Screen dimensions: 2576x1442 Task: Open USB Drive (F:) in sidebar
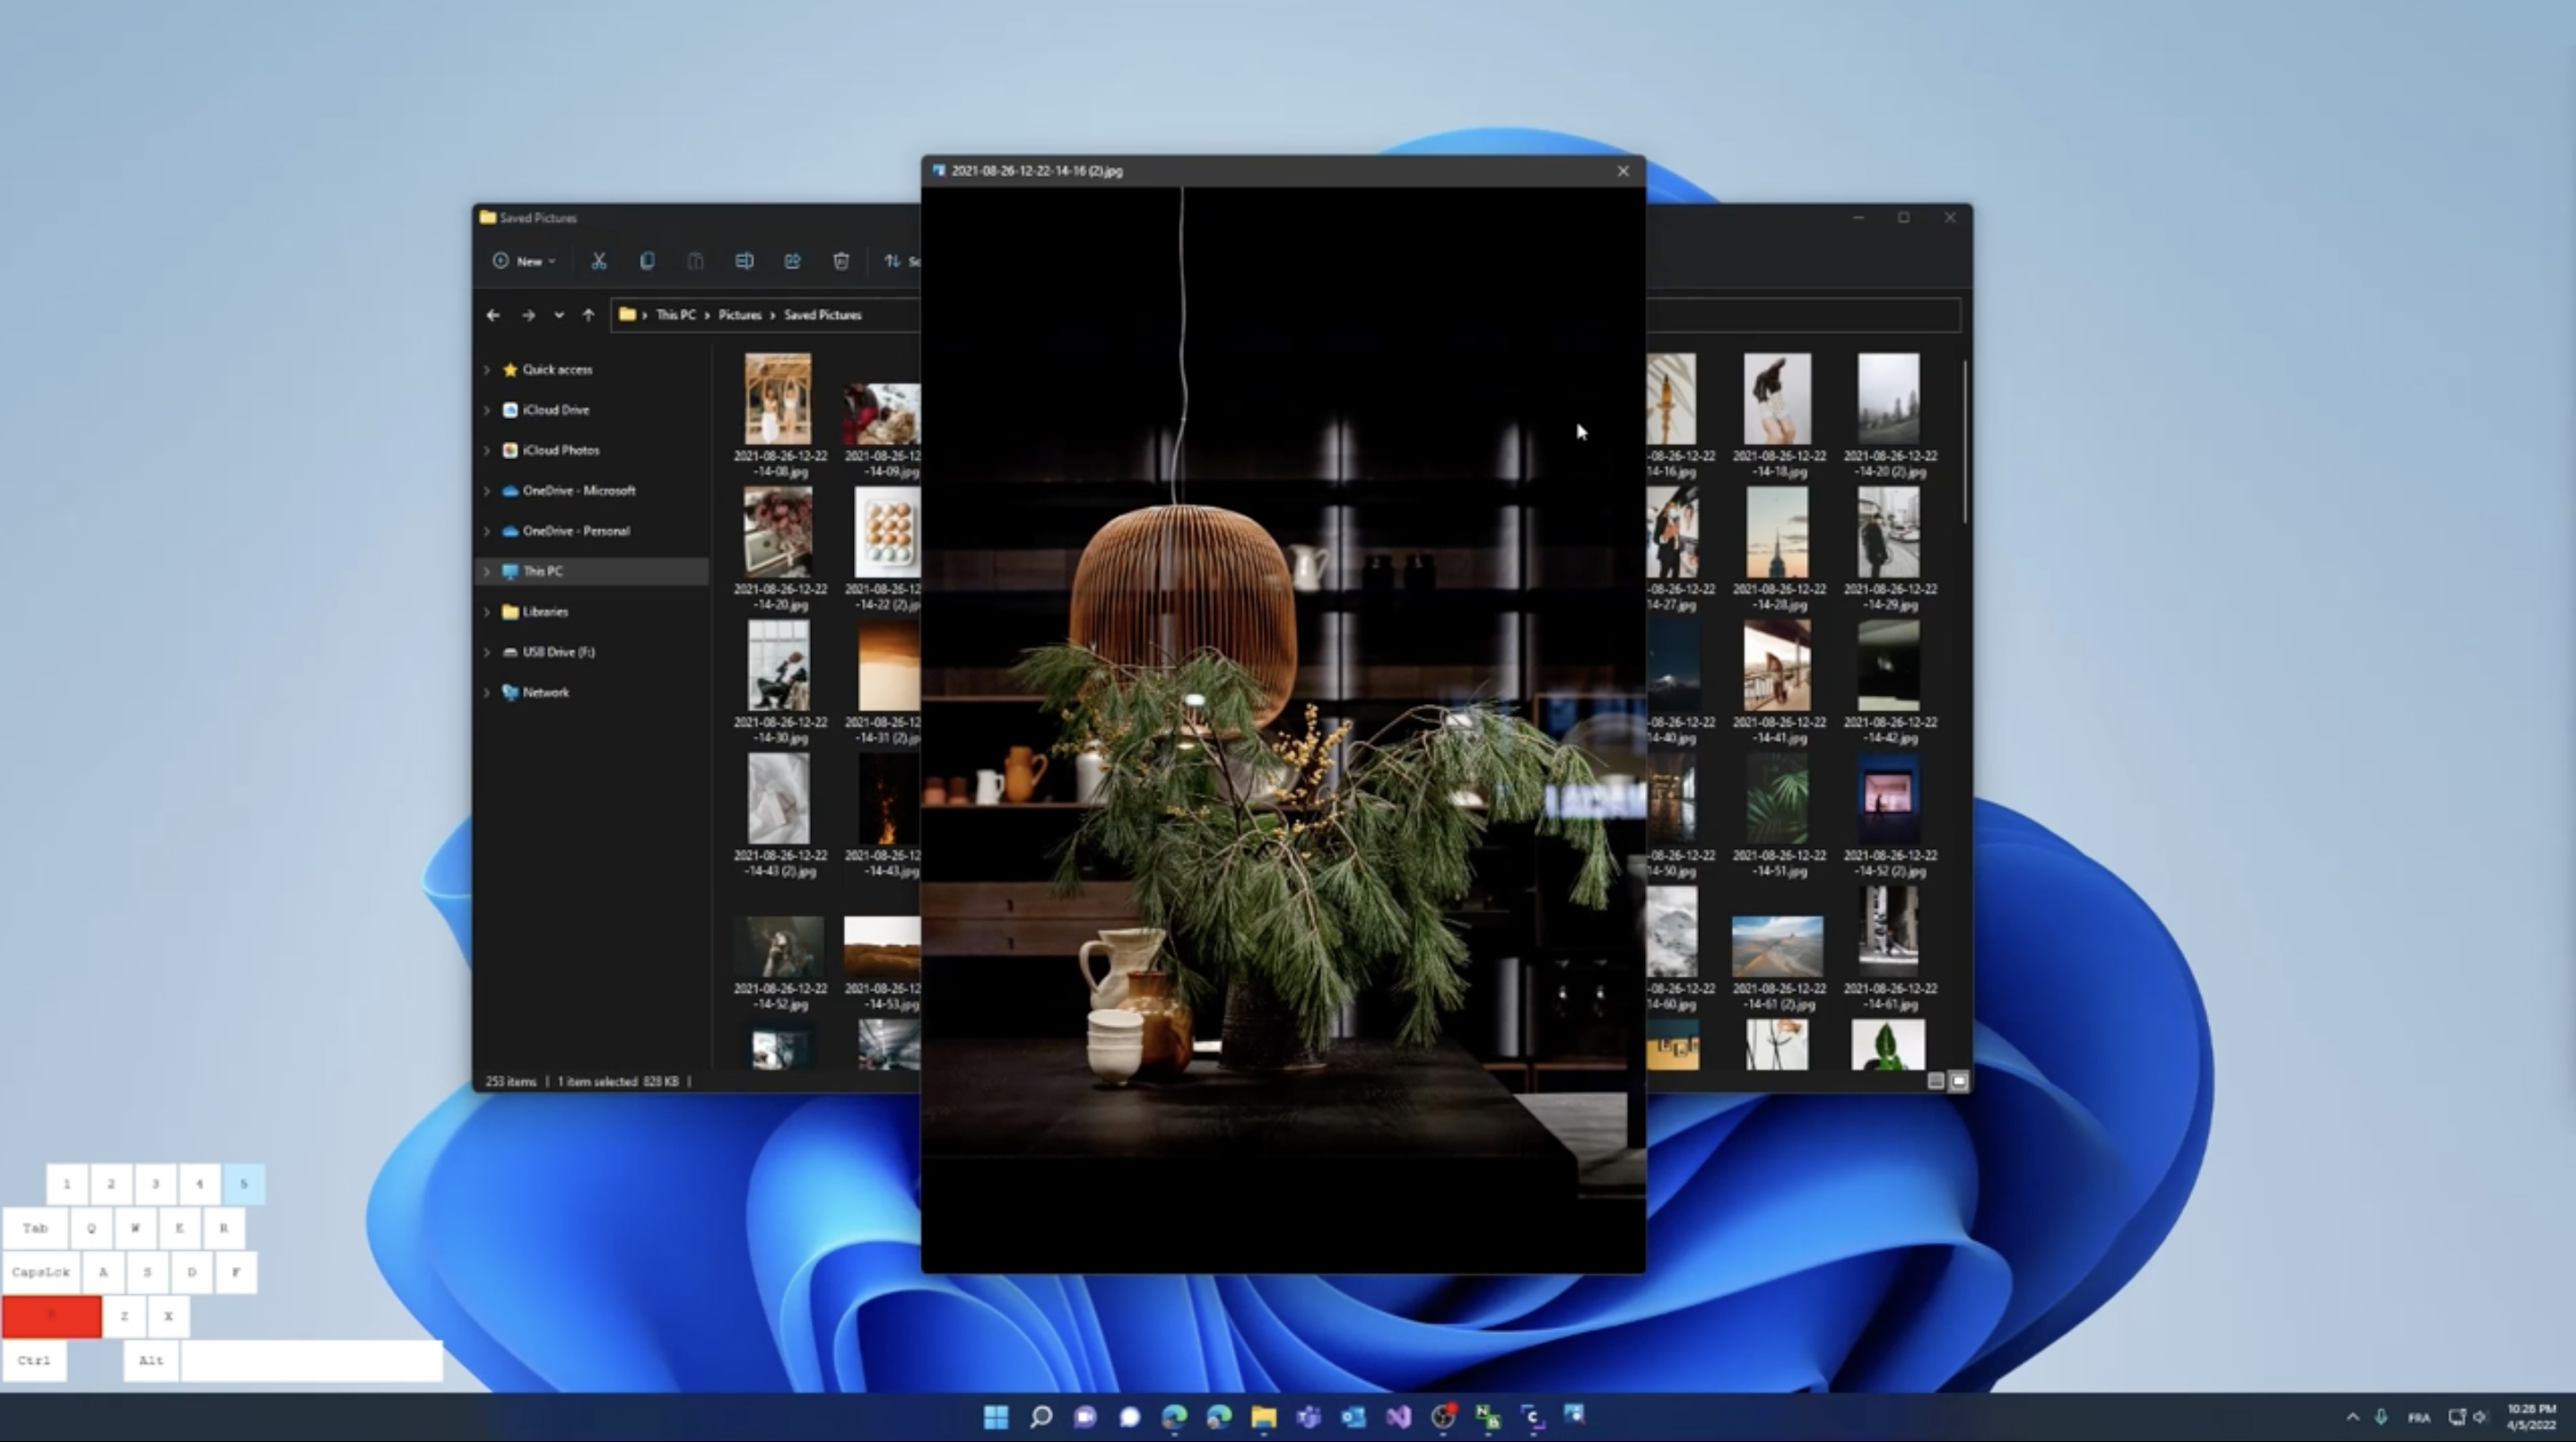pyautogui.click(x=557, y=652)
